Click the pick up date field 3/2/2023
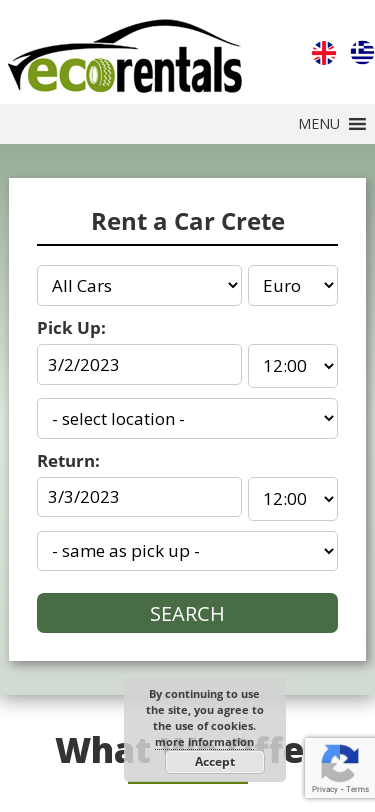 pyautogui.click(x=139, y=365)
